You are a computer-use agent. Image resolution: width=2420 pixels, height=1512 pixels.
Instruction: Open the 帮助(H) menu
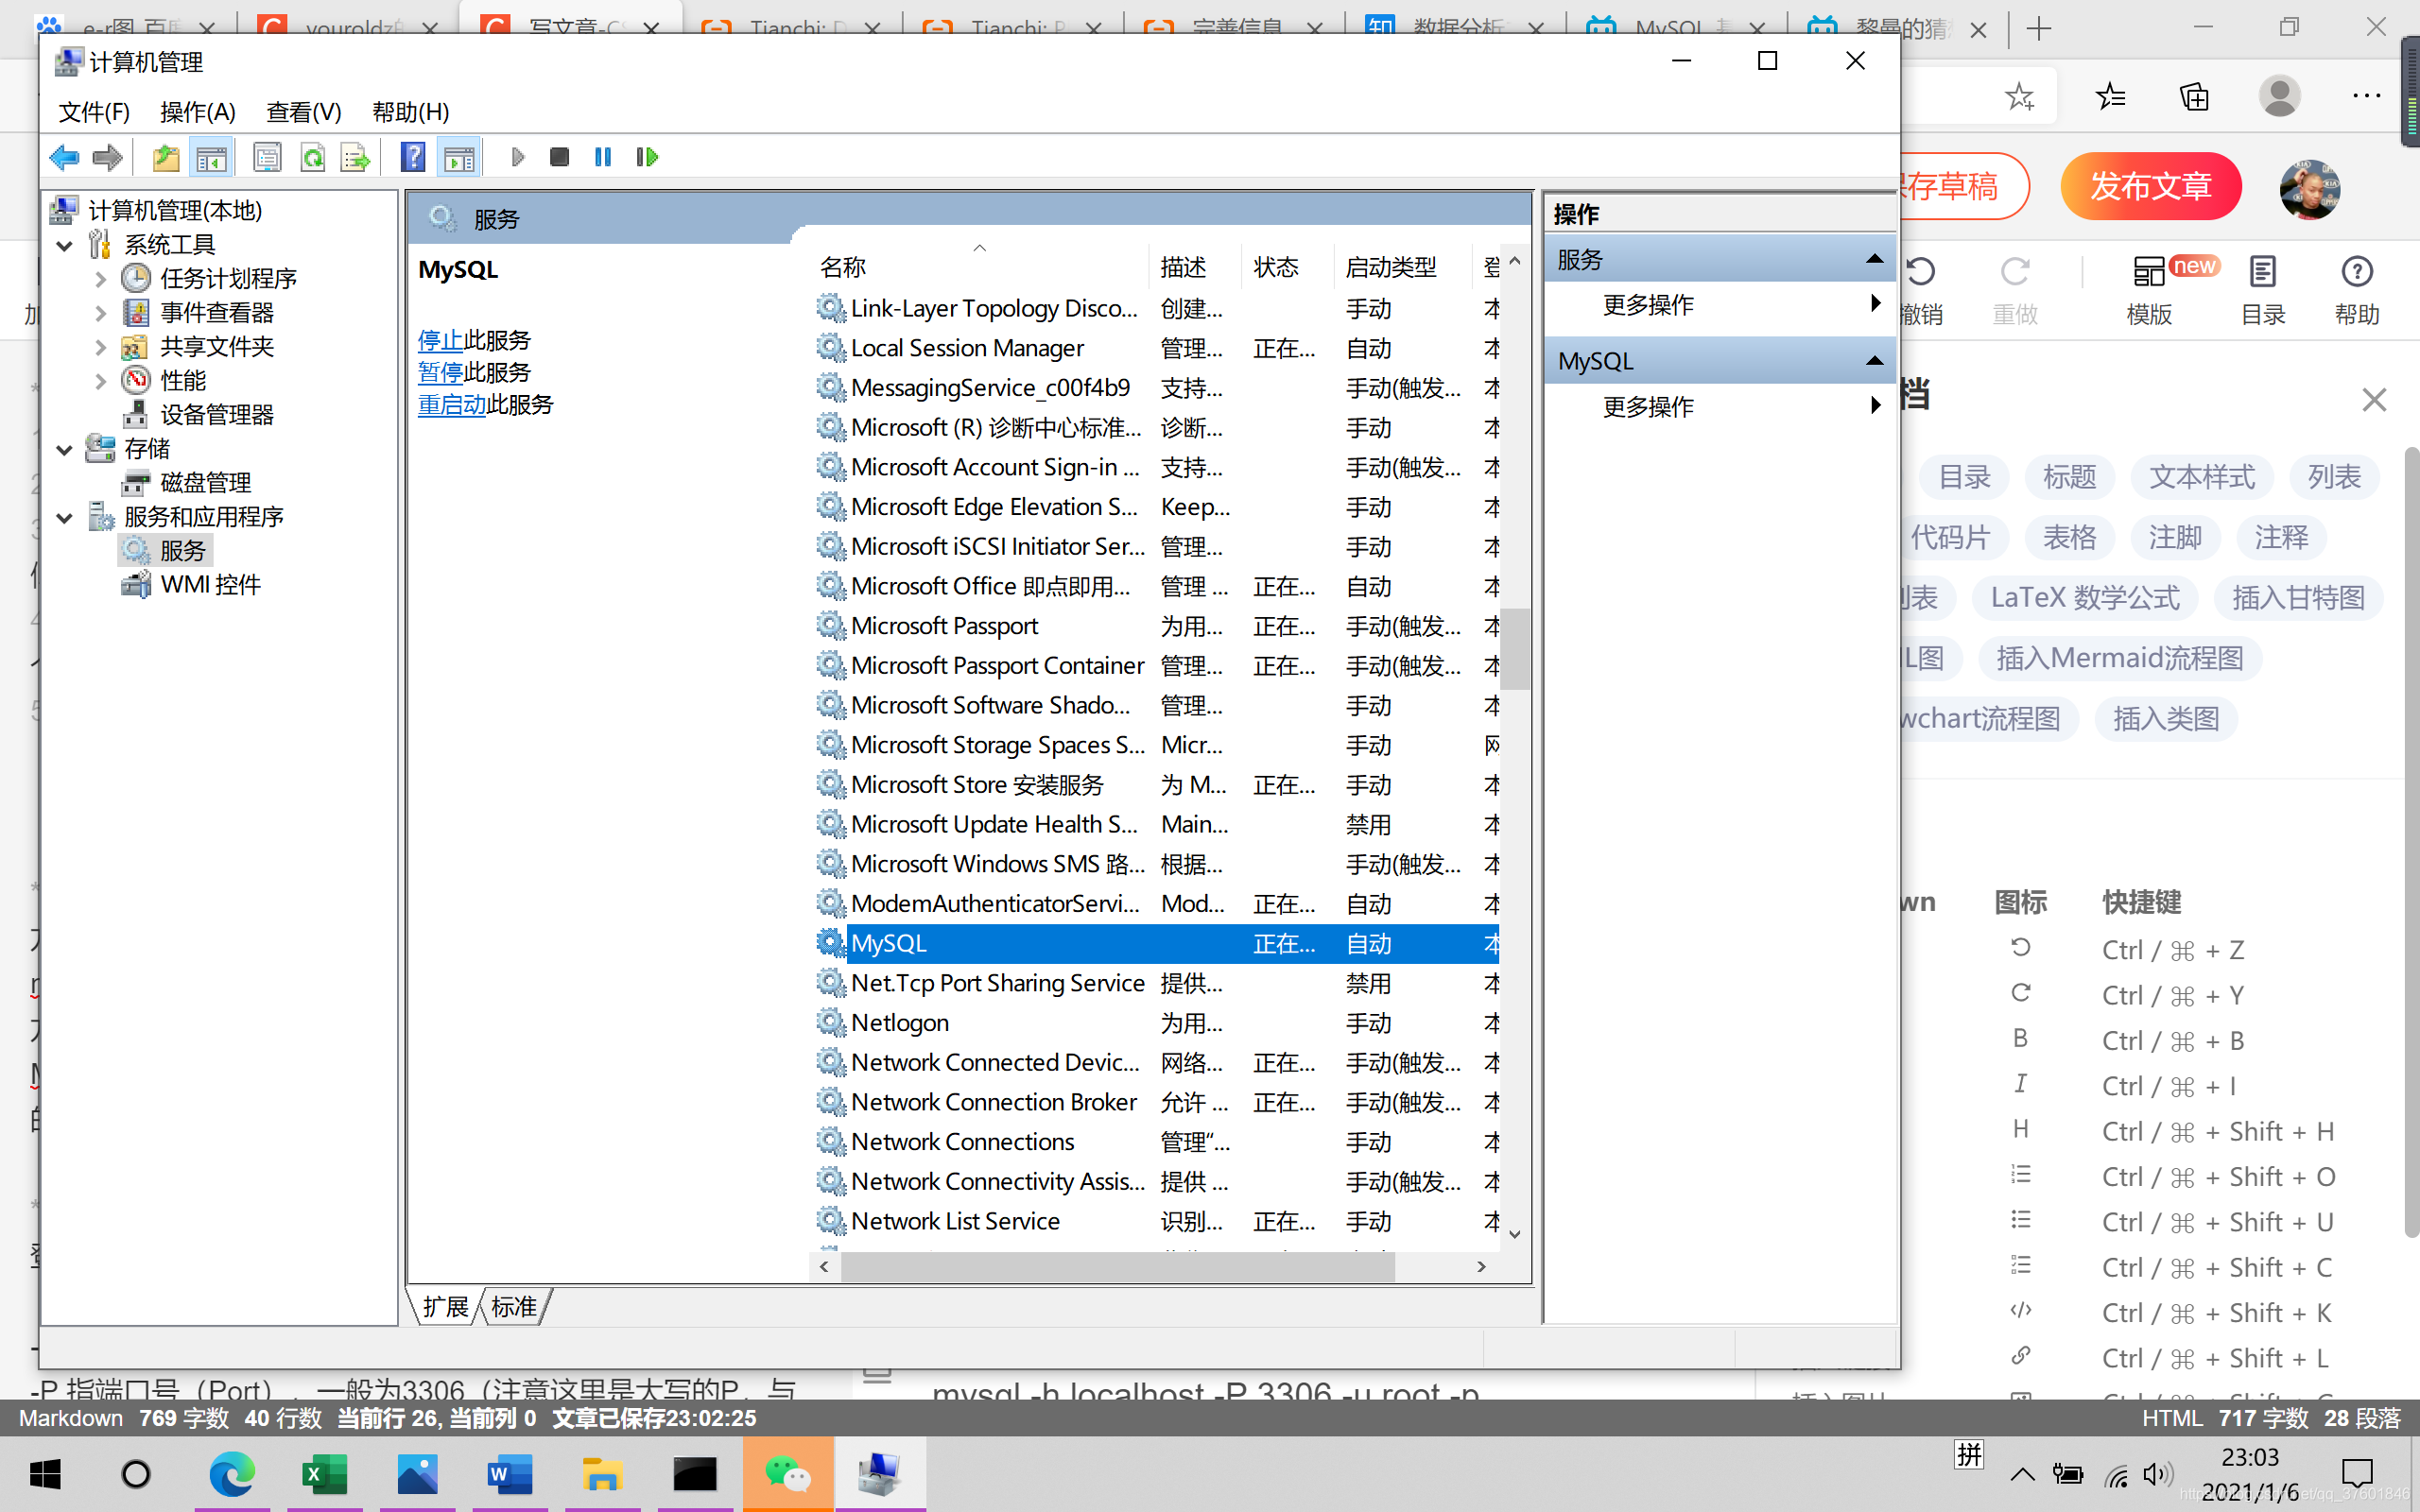coord(410,112)
